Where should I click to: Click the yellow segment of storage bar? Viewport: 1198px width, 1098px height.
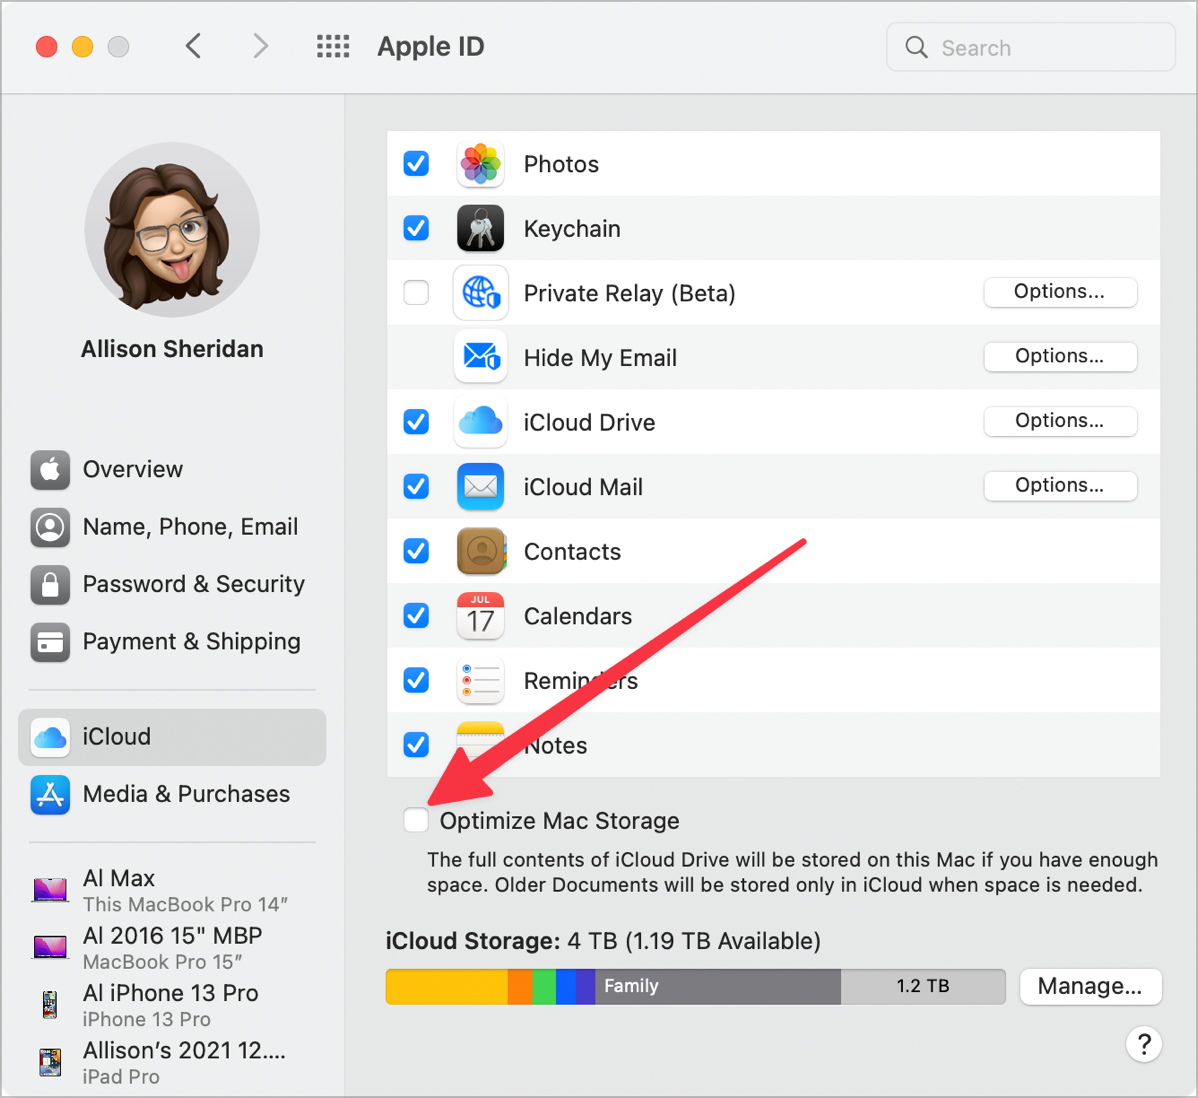[446, 987]
